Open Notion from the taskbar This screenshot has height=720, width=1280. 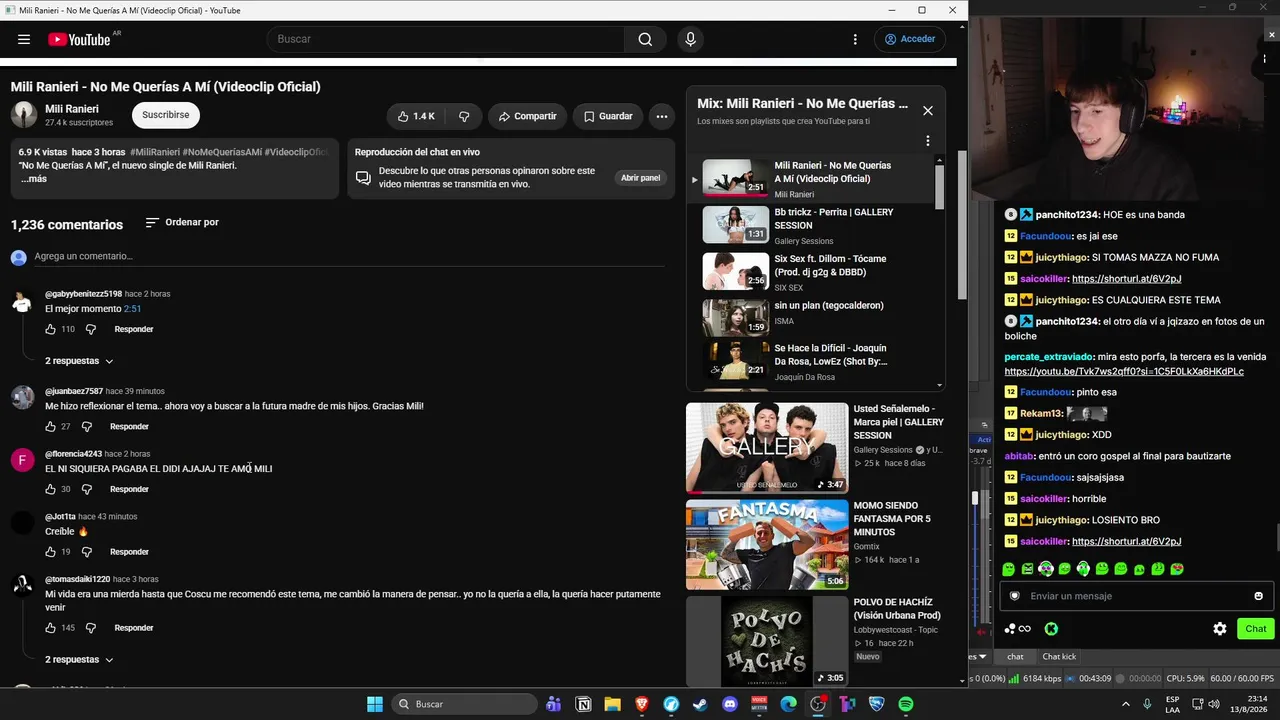tap(583, 704)
